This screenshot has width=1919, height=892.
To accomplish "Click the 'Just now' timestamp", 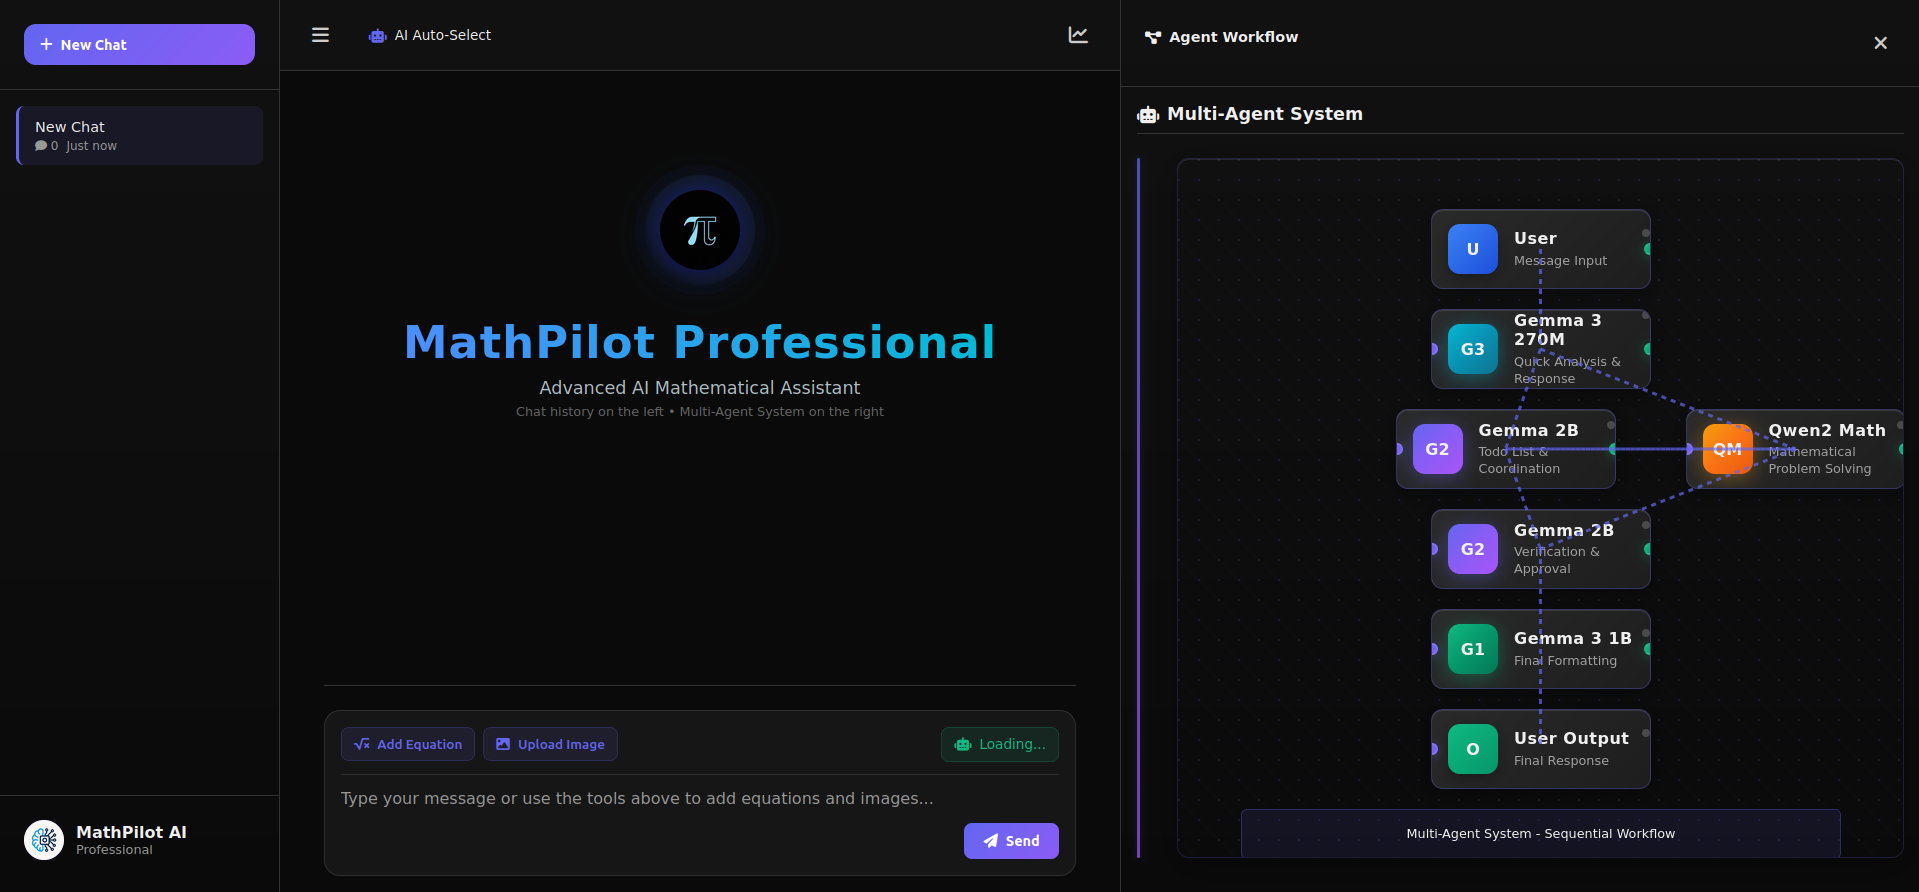I will (91, 146).
